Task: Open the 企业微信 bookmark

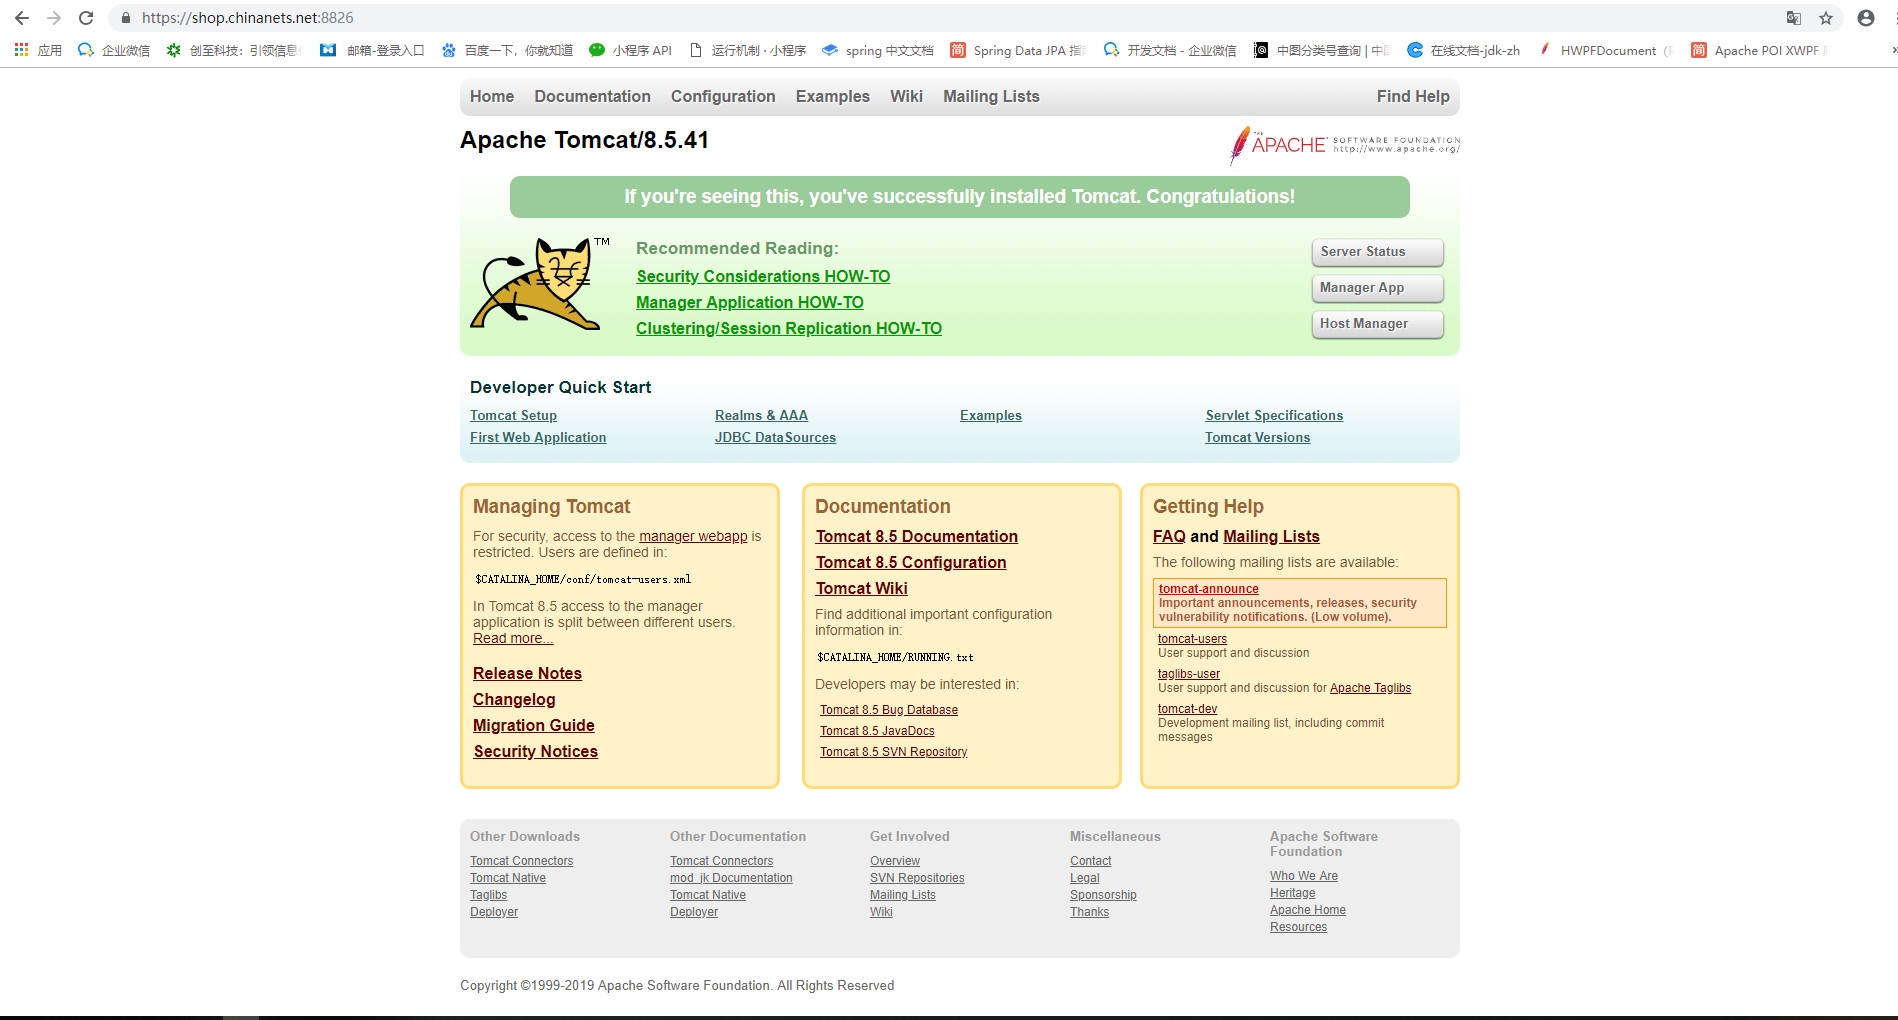Action: point(114,50)
